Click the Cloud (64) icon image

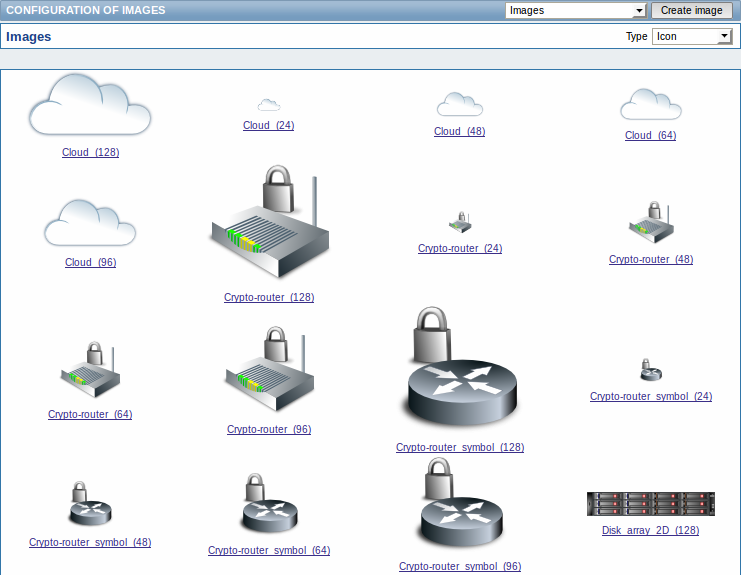pos(651,104)
